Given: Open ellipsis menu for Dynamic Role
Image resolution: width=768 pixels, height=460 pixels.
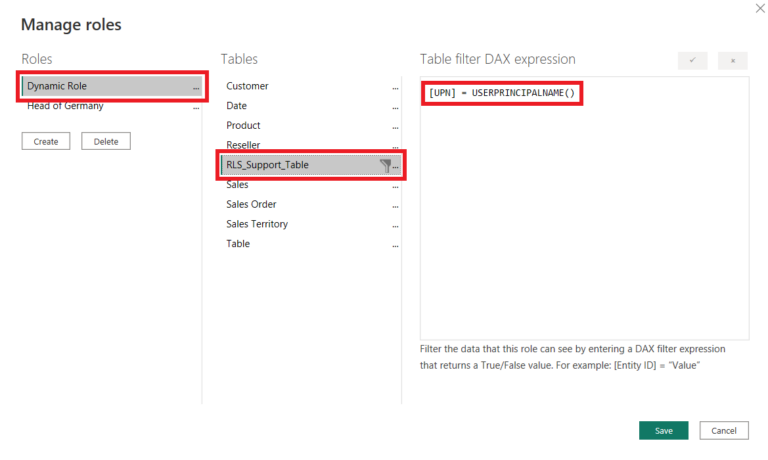Looking at the screenshot, I should (x=196, y=88).
